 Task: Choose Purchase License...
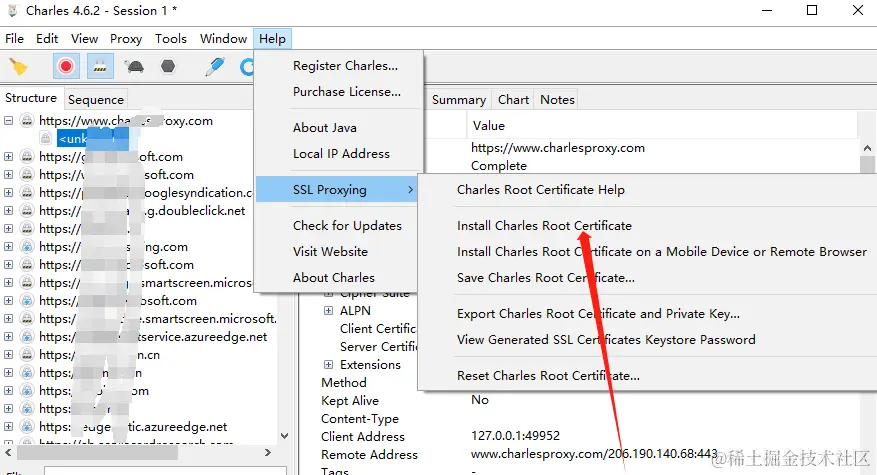[x=347, y=91]
